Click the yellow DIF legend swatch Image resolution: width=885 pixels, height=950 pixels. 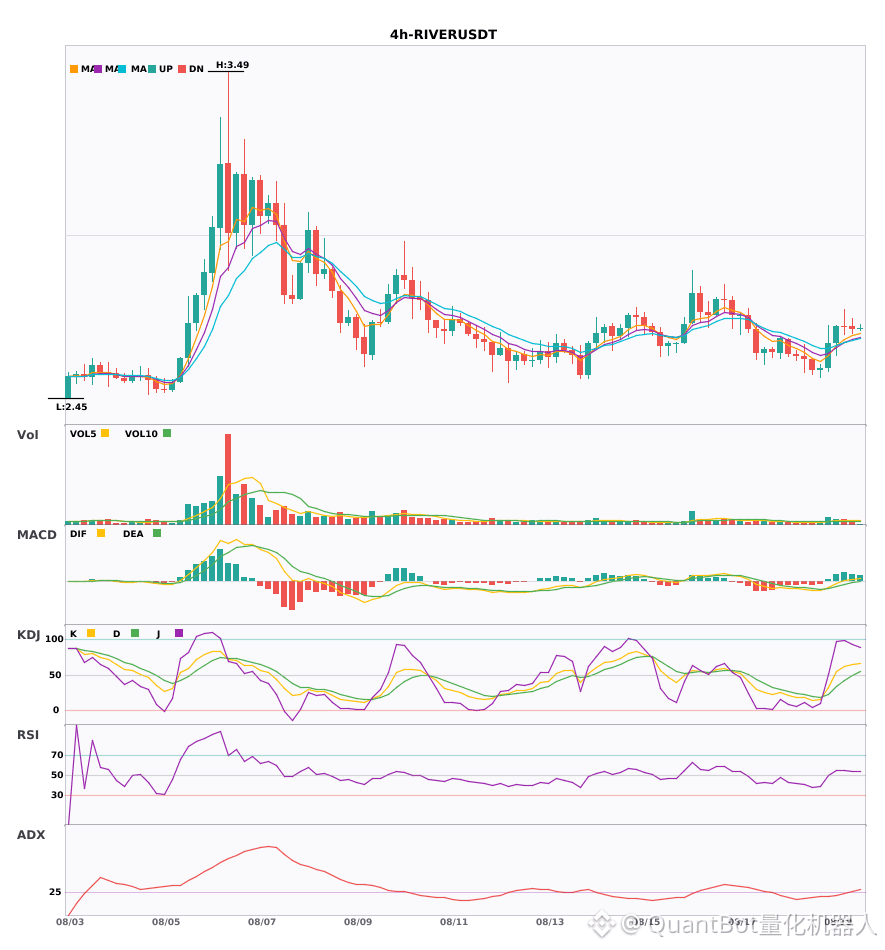101,533
